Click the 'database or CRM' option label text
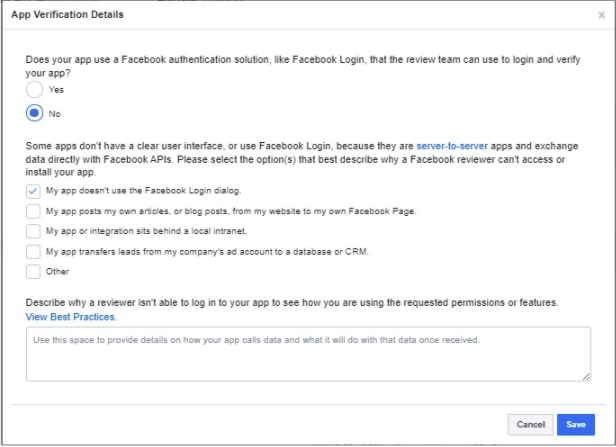 (207, 252)
